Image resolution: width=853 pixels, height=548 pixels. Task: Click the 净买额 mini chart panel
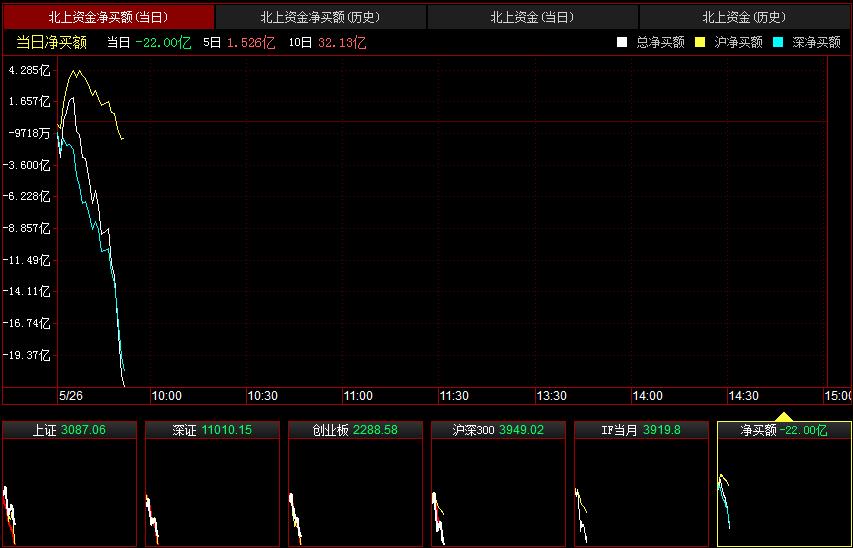784,484
